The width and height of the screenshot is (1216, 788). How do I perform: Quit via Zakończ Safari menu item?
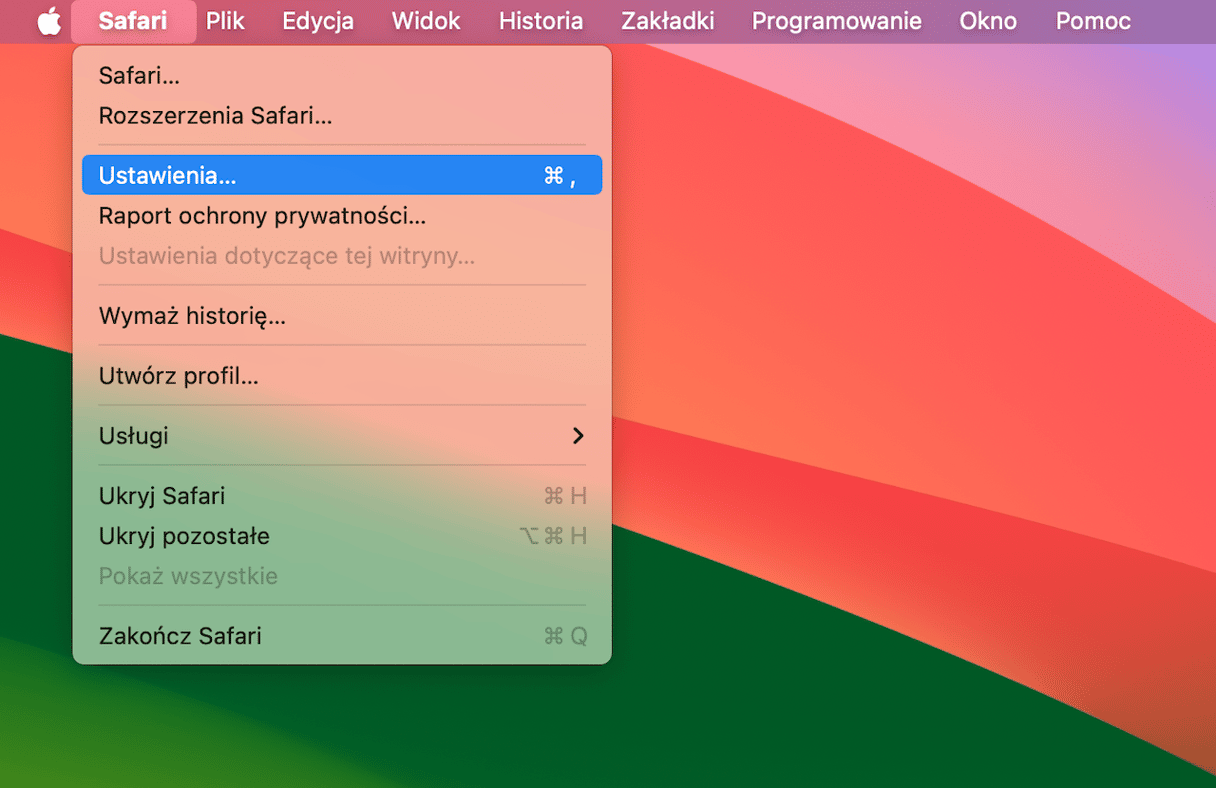[x=180, y=636]
